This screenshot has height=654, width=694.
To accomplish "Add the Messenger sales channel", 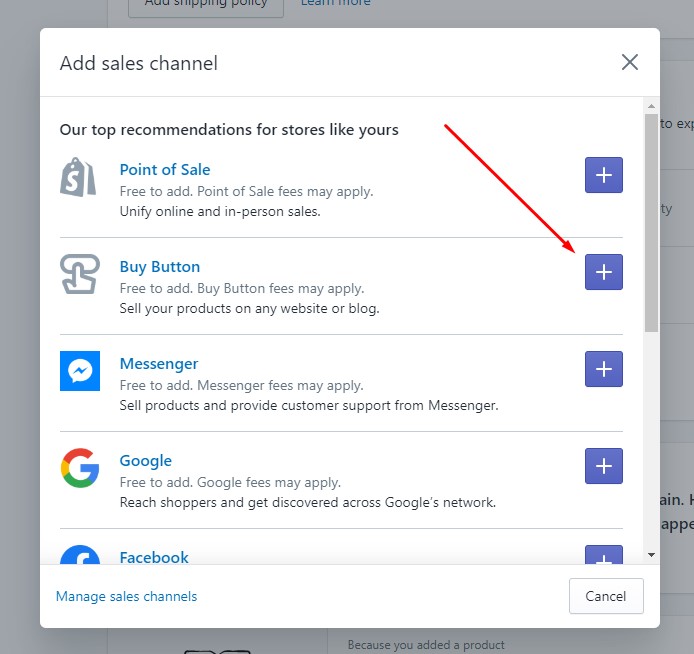I will tap(604, 369).
